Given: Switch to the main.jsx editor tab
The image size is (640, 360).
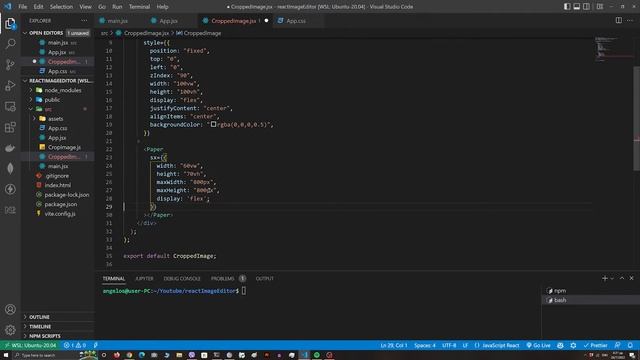Looking at the screenshot, I should pyautogui.click(x=117, y=20).
